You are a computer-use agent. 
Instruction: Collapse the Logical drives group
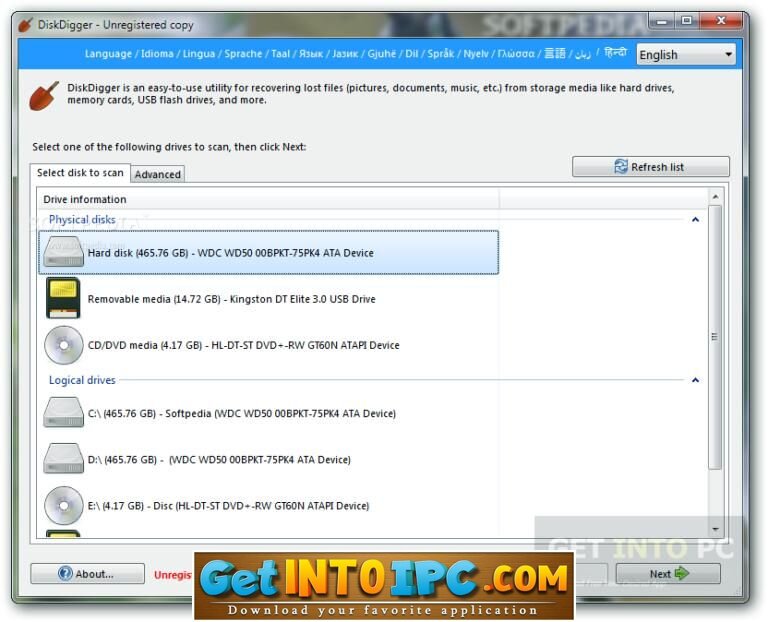[x=695, y=380]
